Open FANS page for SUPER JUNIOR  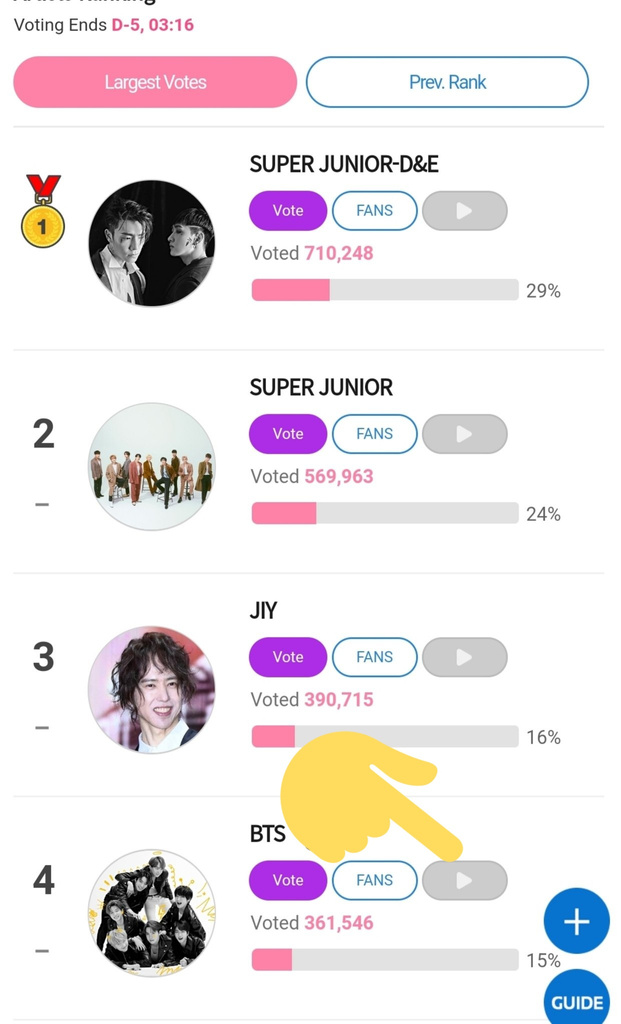374,434
